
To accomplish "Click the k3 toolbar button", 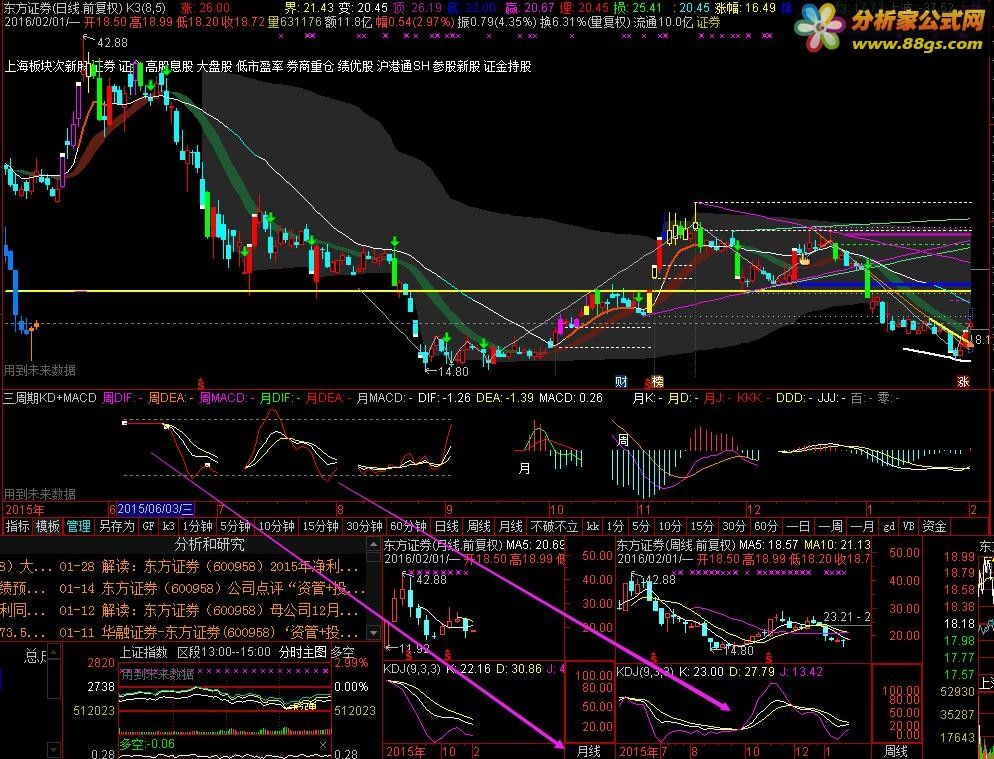I will tap(168, 526).
